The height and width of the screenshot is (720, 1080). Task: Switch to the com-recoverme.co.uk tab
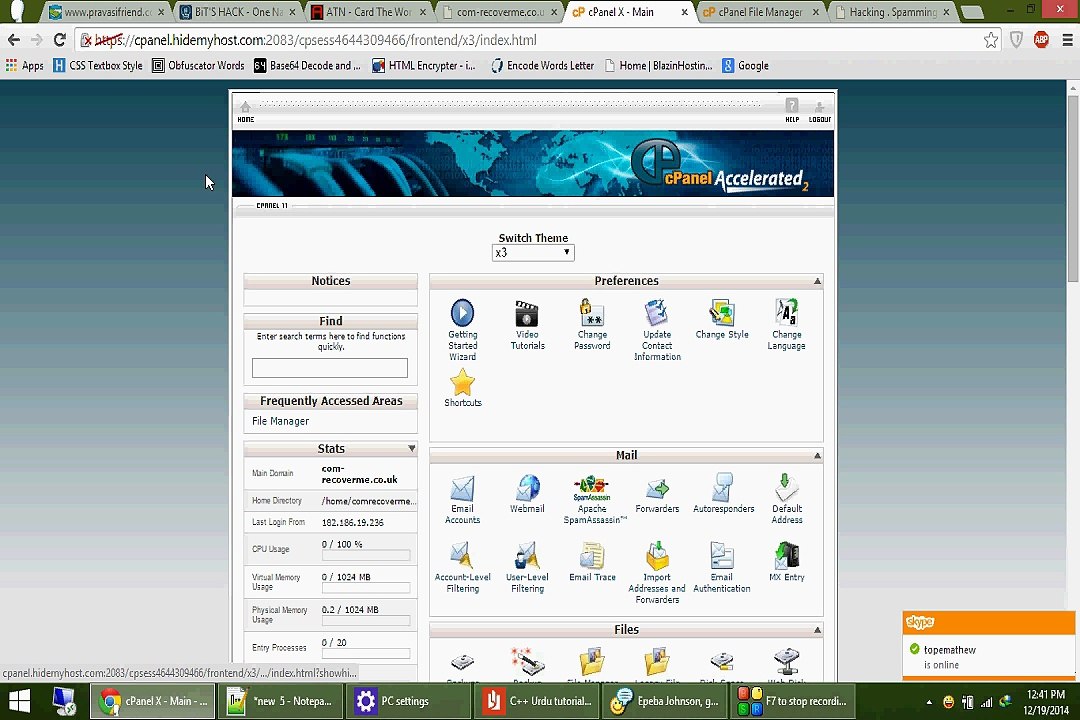500,12
